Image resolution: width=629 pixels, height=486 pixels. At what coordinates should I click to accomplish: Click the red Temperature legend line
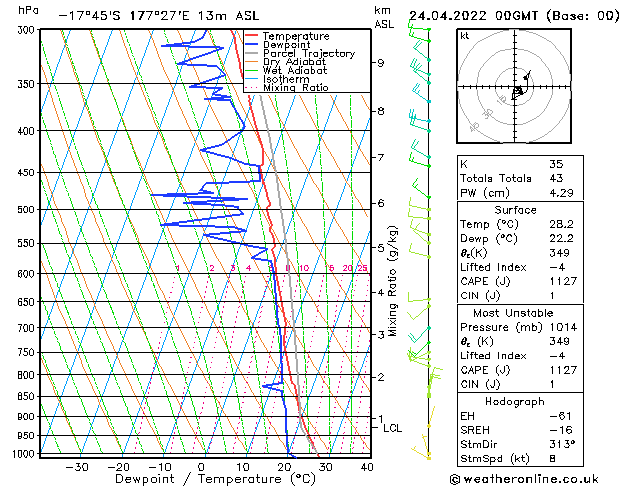(x=251, y=36)
